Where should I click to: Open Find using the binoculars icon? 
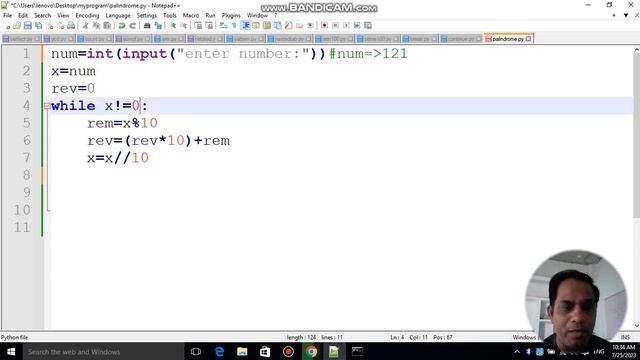[147, 25]
